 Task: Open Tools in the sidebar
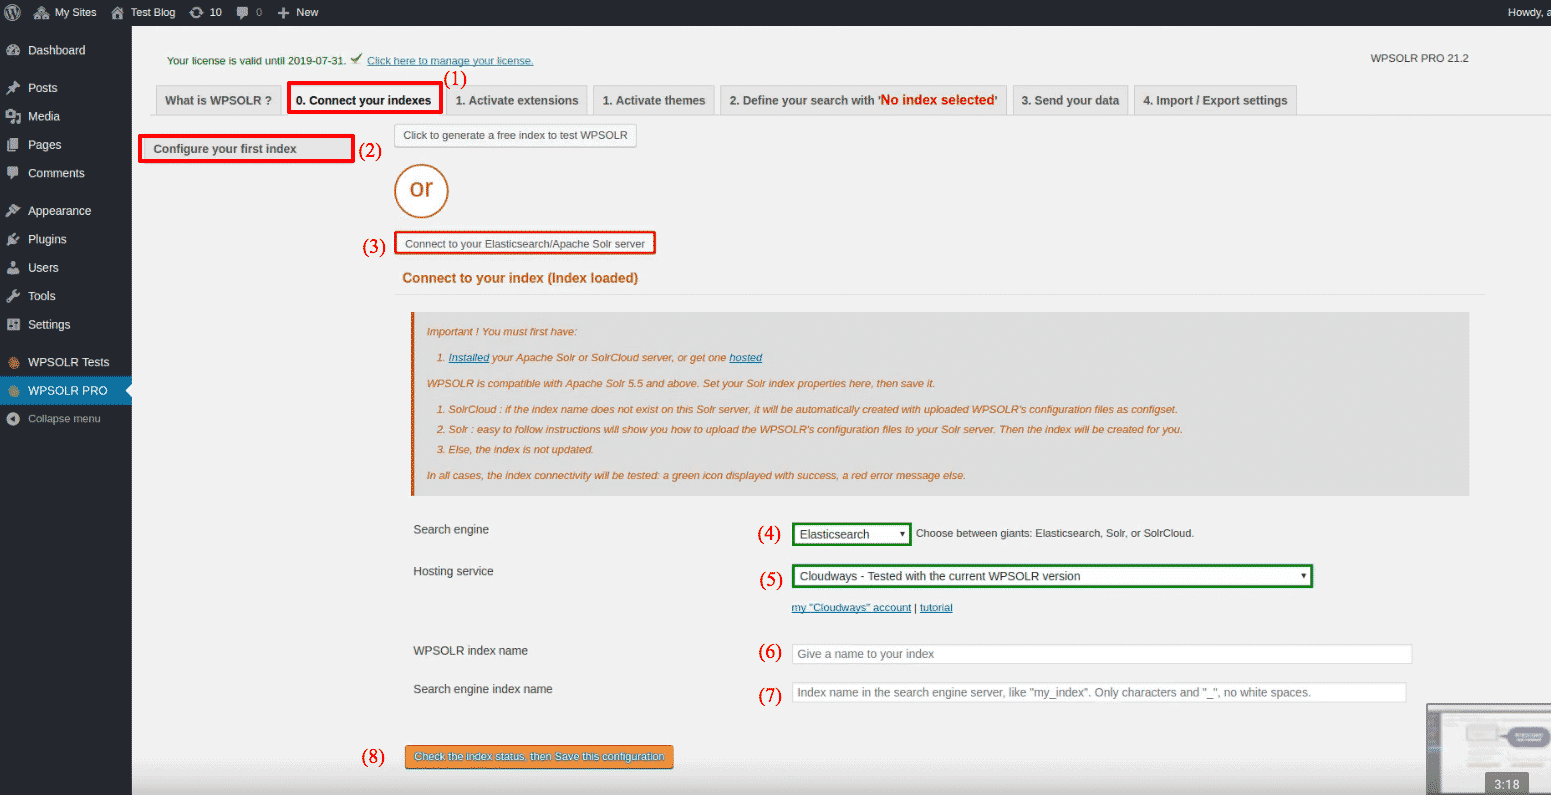(66, 296)
